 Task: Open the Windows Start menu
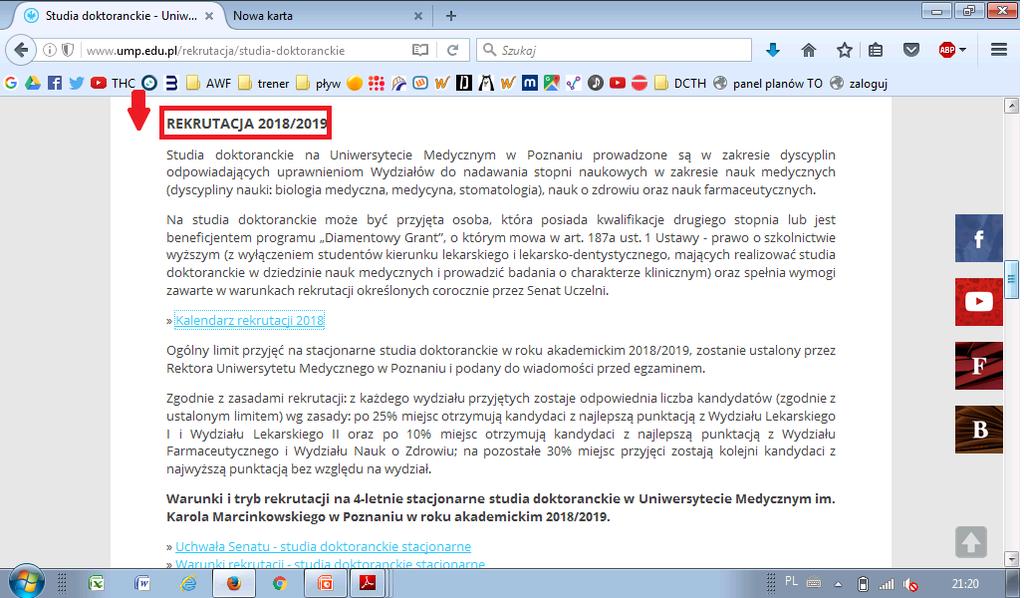point(25,581)
